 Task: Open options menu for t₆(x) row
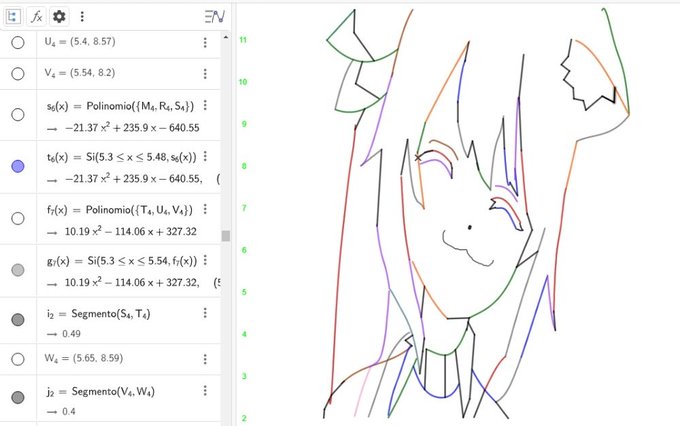205,156
